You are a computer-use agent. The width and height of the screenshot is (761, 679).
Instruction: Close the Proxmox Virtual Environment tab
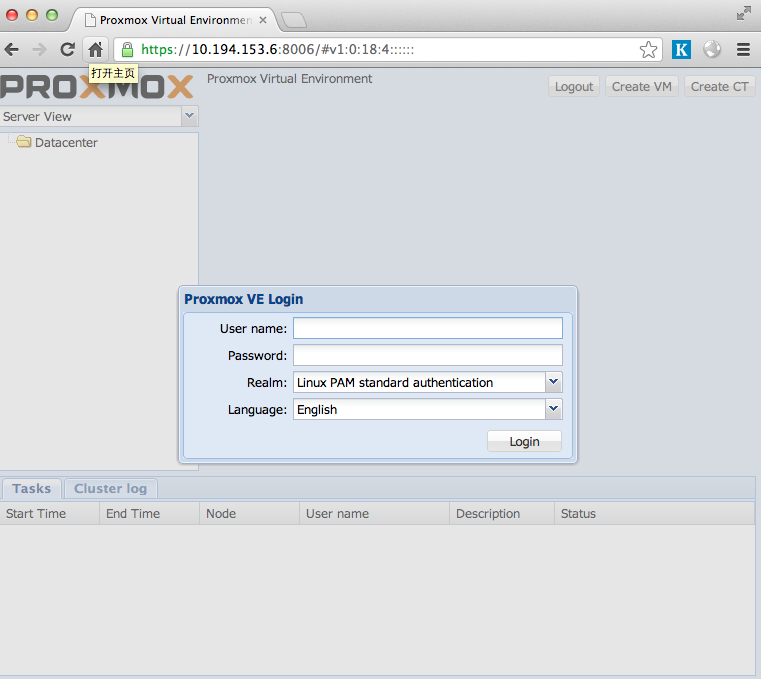coord(263,20)
